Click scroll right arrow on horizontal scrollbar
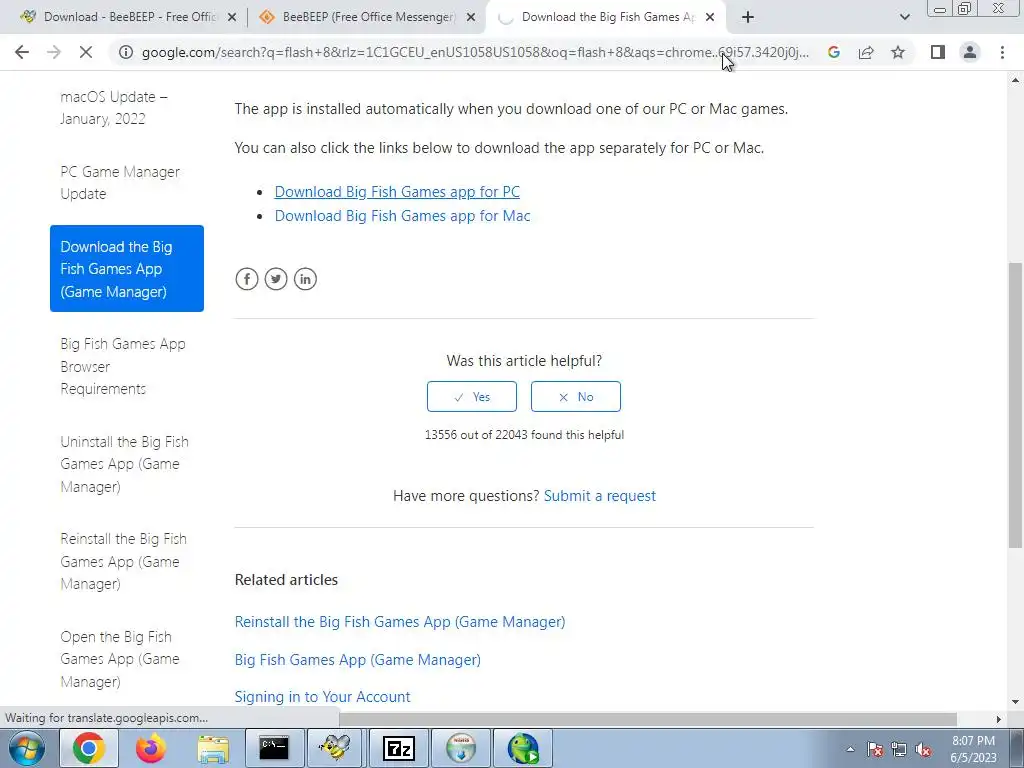1024x768 pixels. pyautogui.click(x=998, y=719)
